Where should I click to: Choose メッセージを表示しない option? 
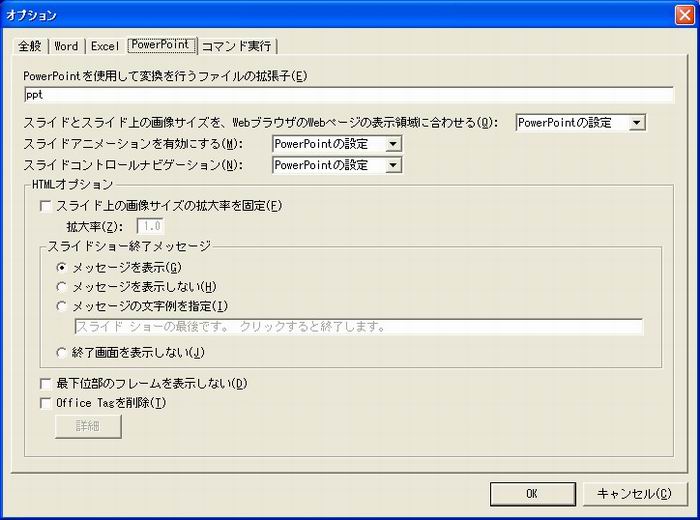pyautogui.click(x=62, y=287)
